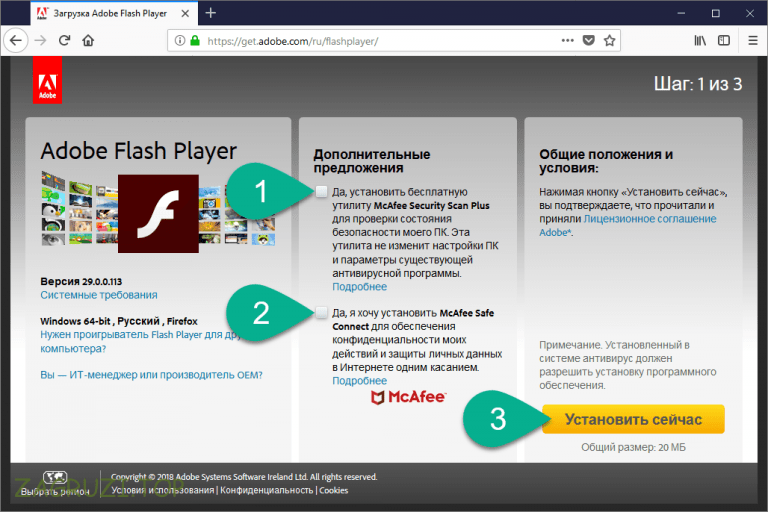The image size is (768, 512).
Task: Open Лицензионное соглашение Adobe link
Action: (x=628, y=225)
